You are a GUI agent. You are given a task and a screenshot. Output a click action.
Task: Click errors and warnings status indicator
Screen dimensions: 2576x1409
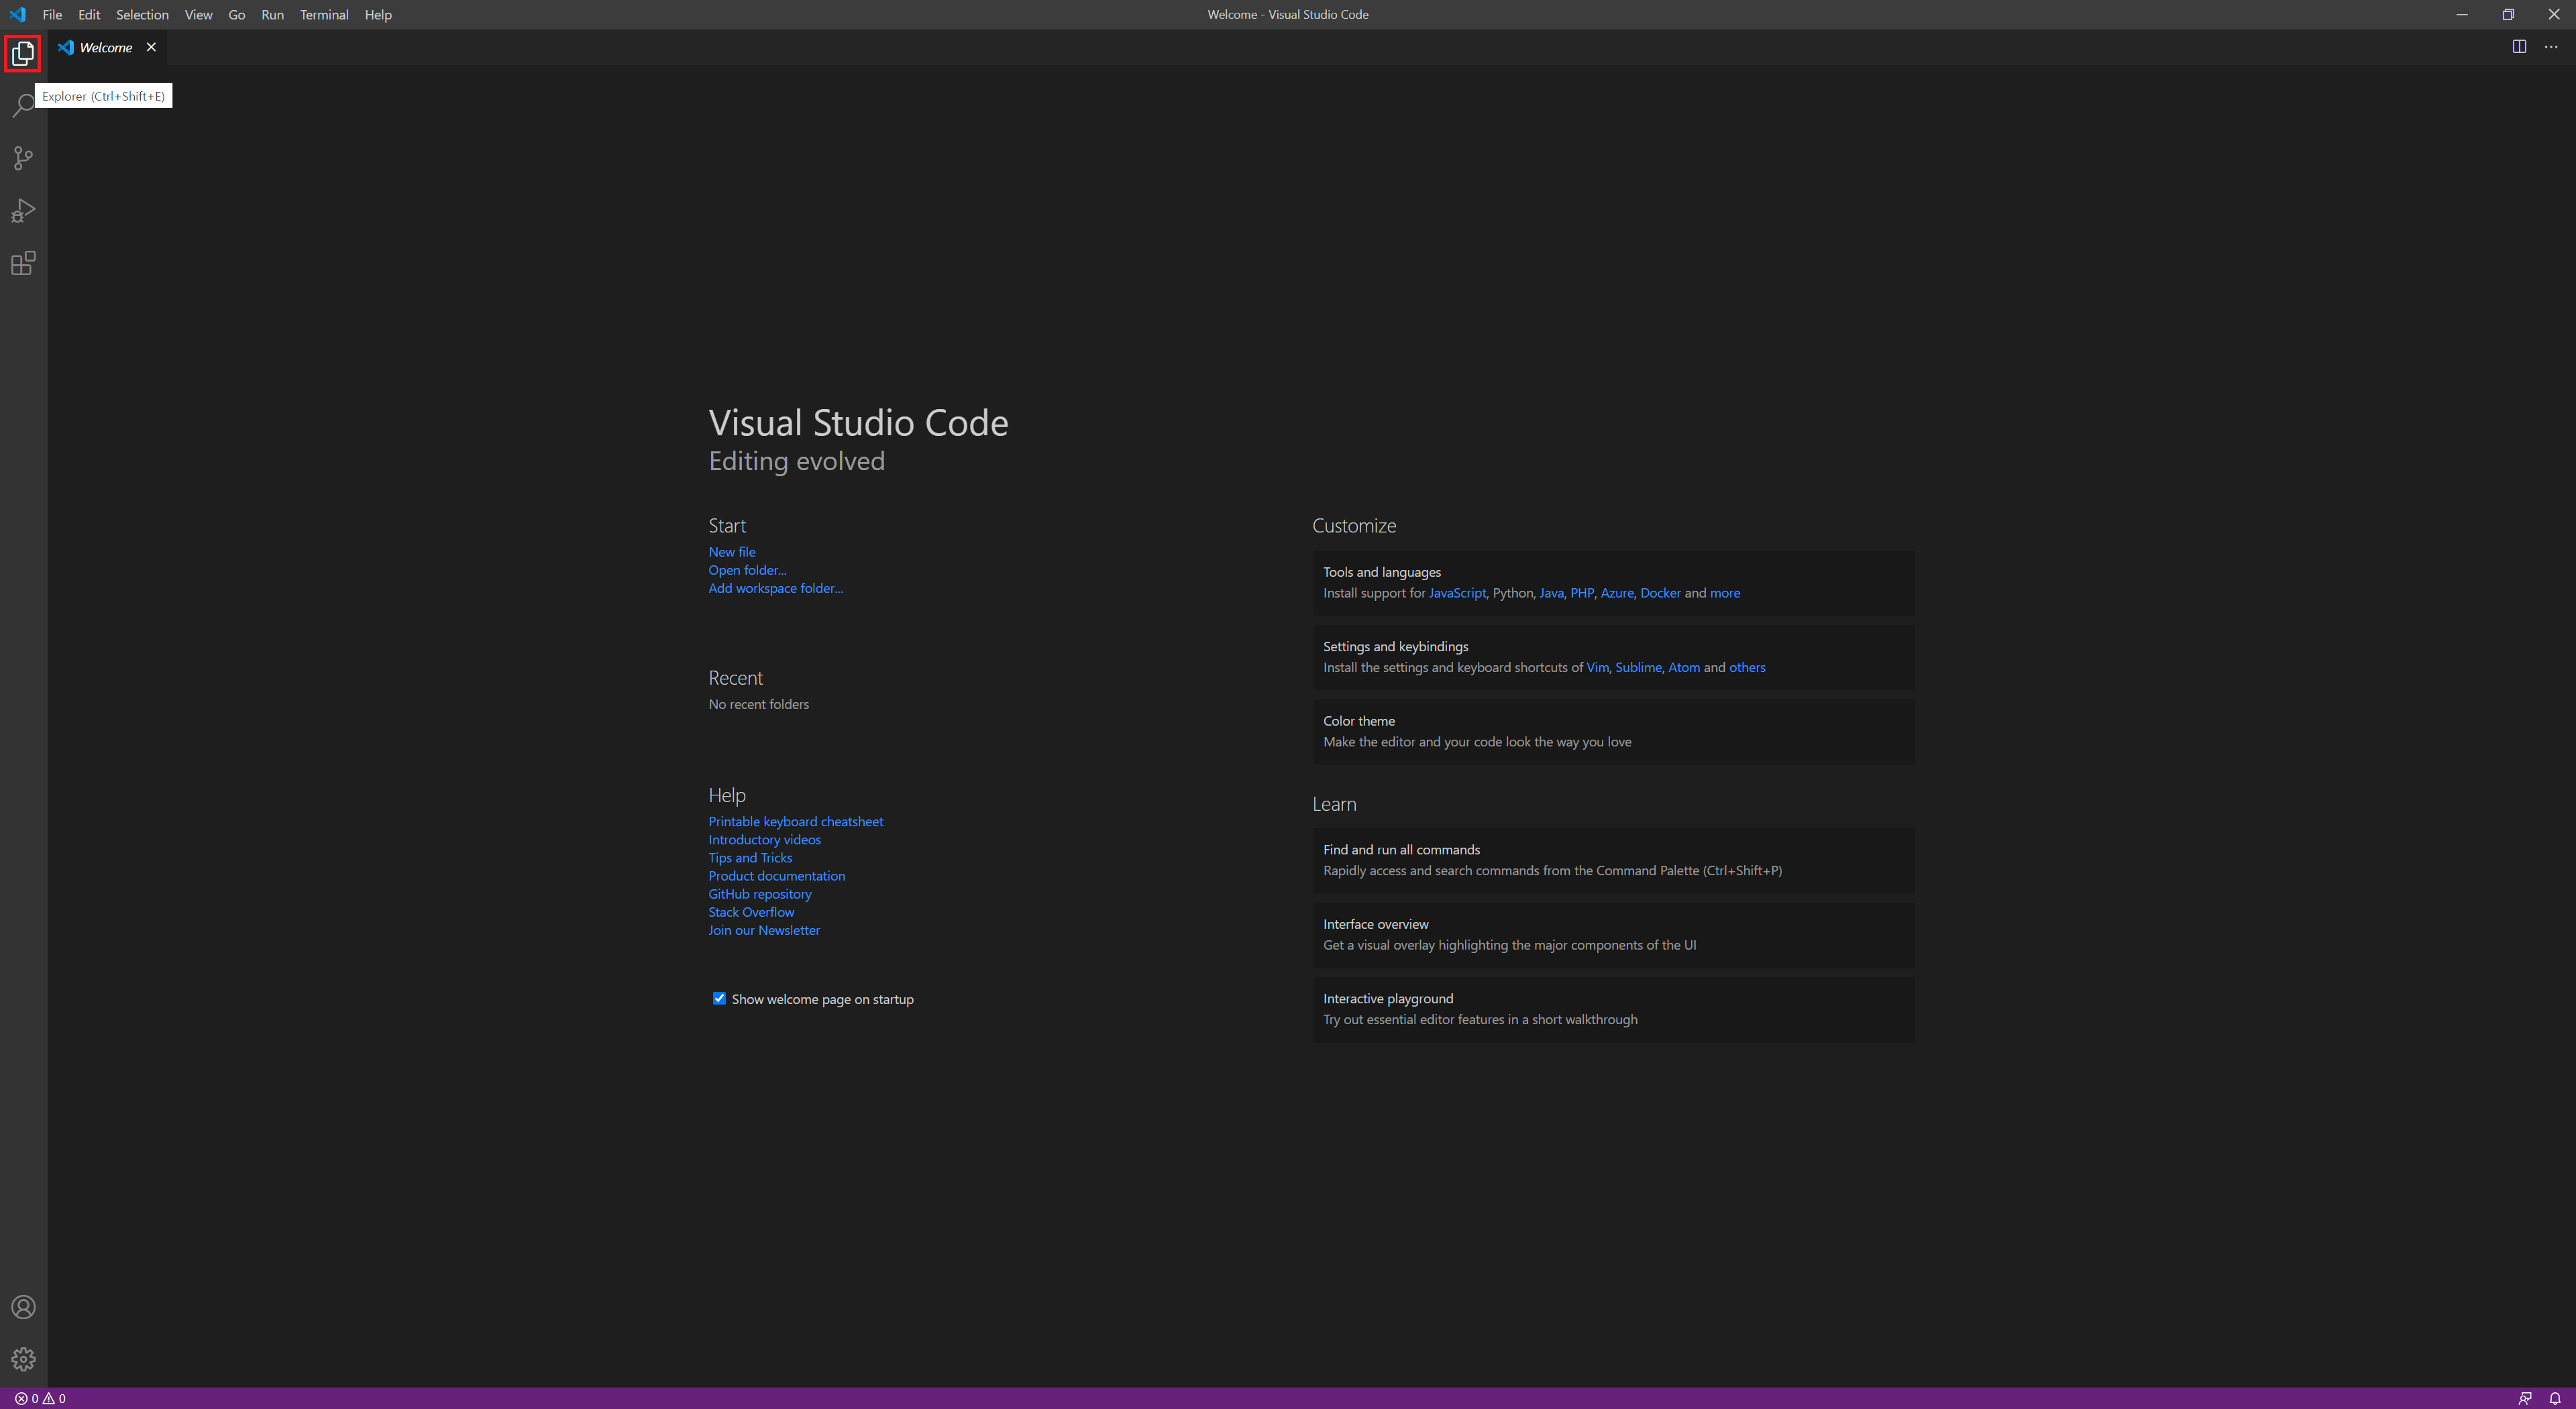(40, 1398)
